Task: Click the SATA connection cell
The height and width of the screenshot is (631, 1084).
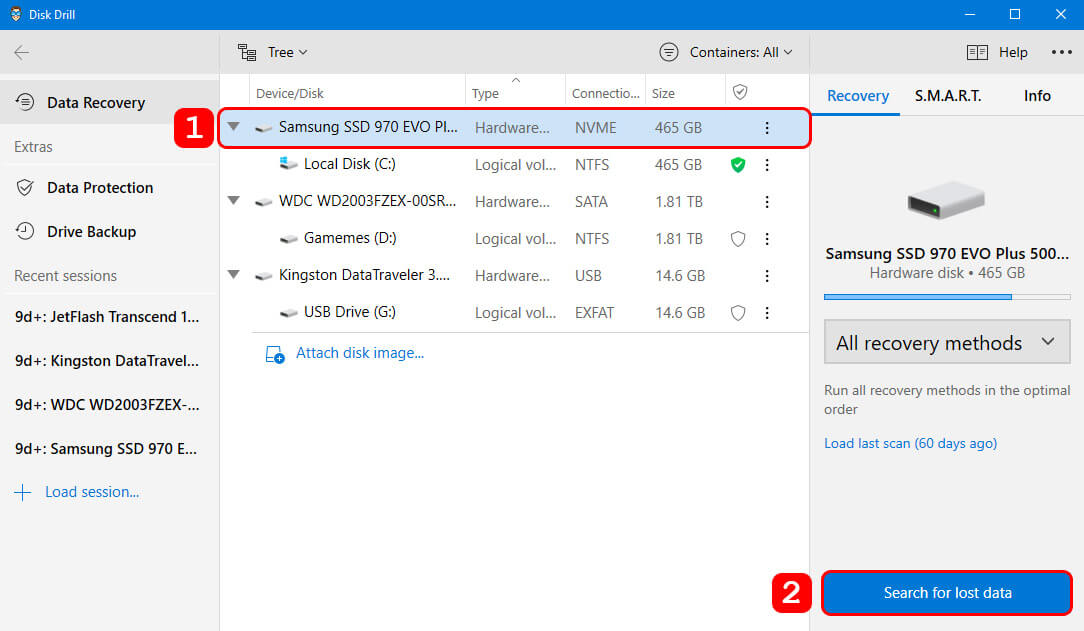Action: [x=591, y=202]
